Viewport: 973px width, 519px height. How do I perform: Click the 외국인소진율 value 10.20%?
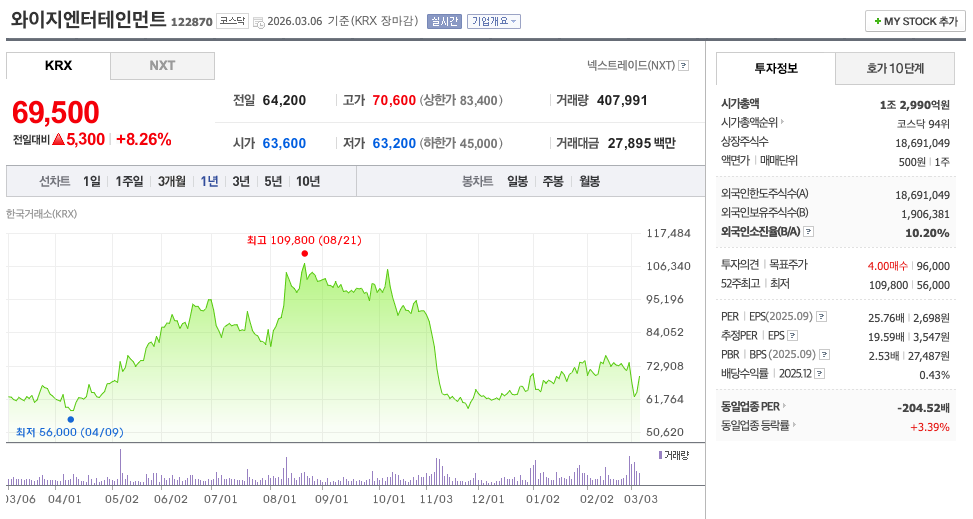(x=928, y=233)
